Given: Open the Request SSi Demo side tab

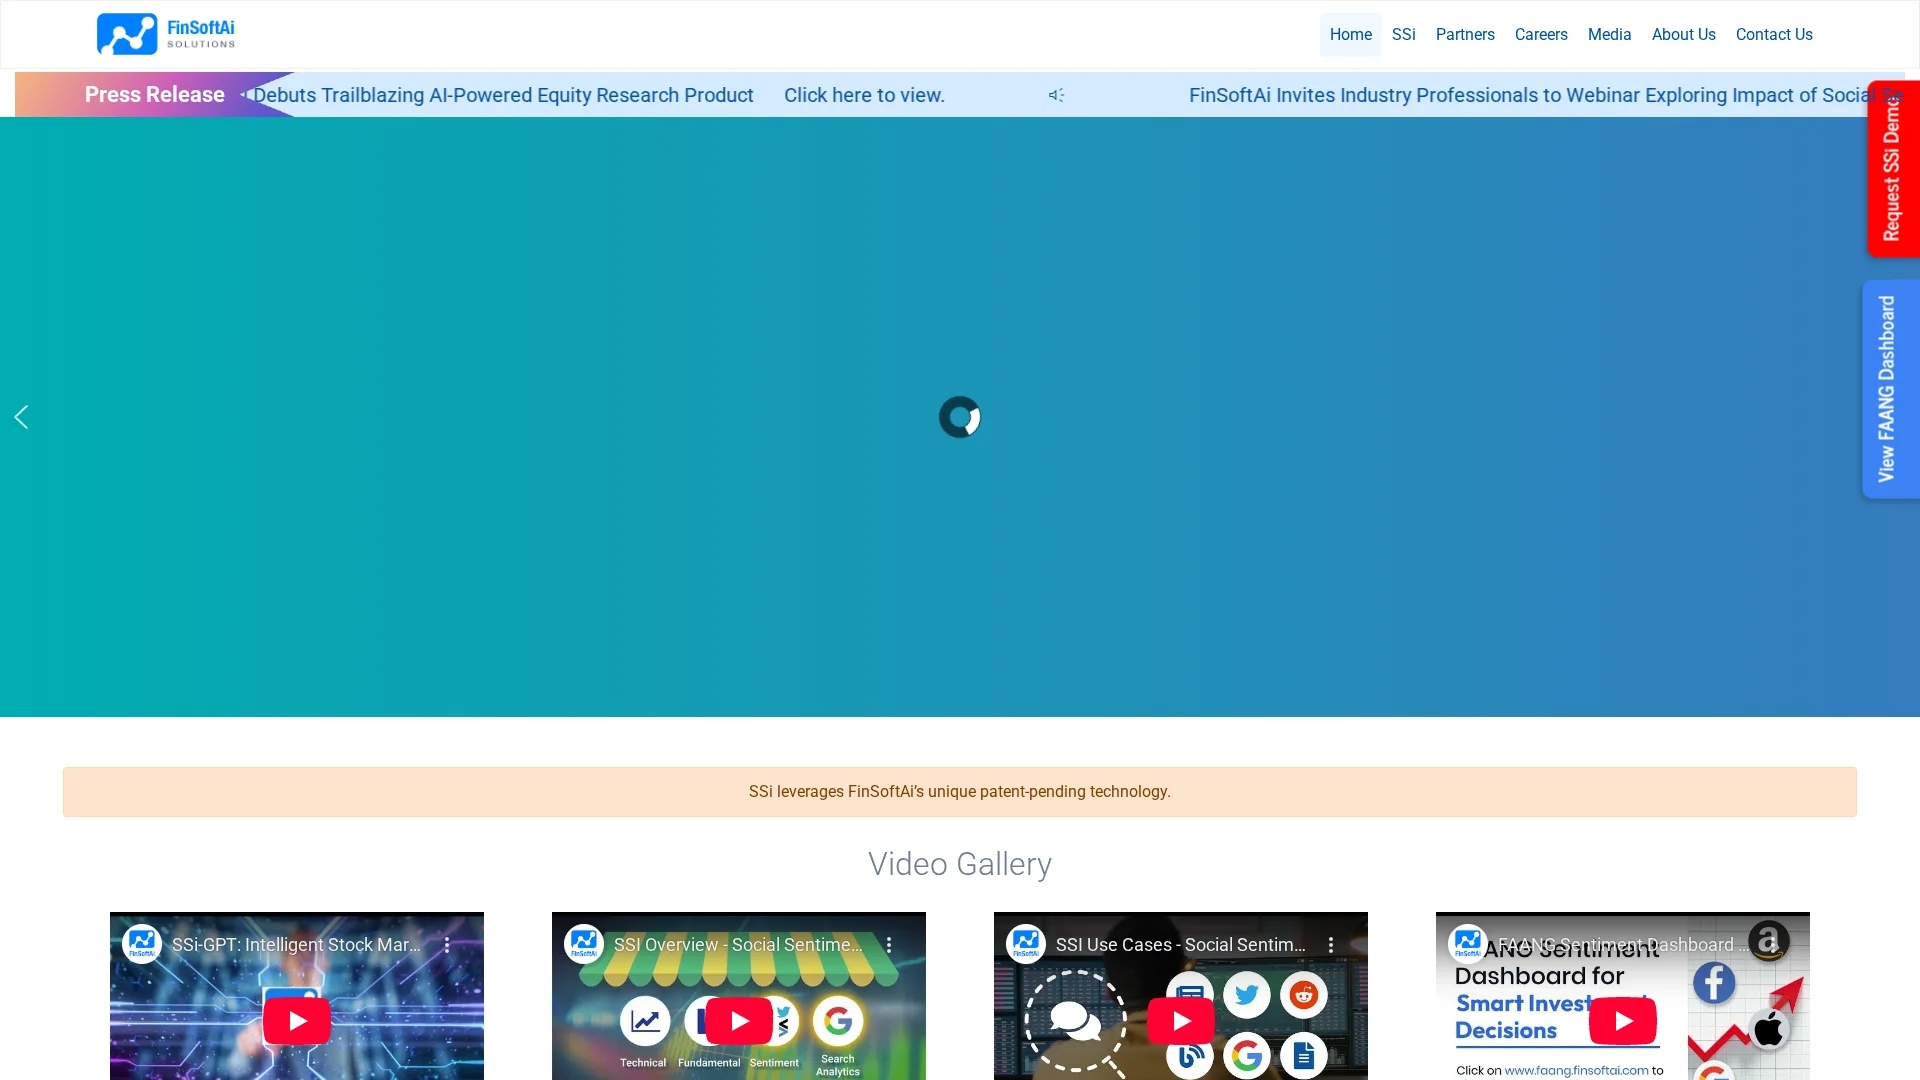Looking at the screenshot, I should [x=1892, y=168].
